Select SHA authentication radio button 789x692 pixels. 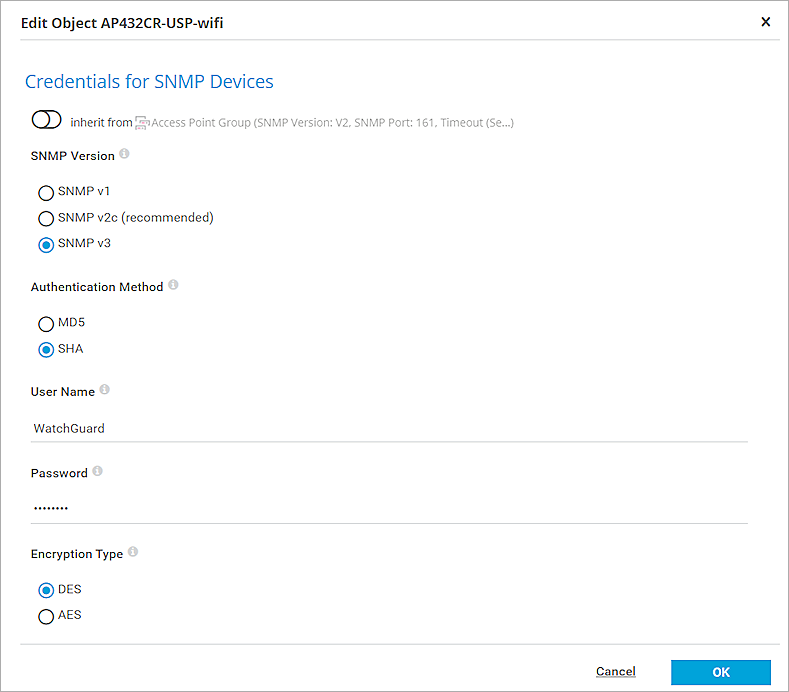pyautogui.click(x=46, y=350)
